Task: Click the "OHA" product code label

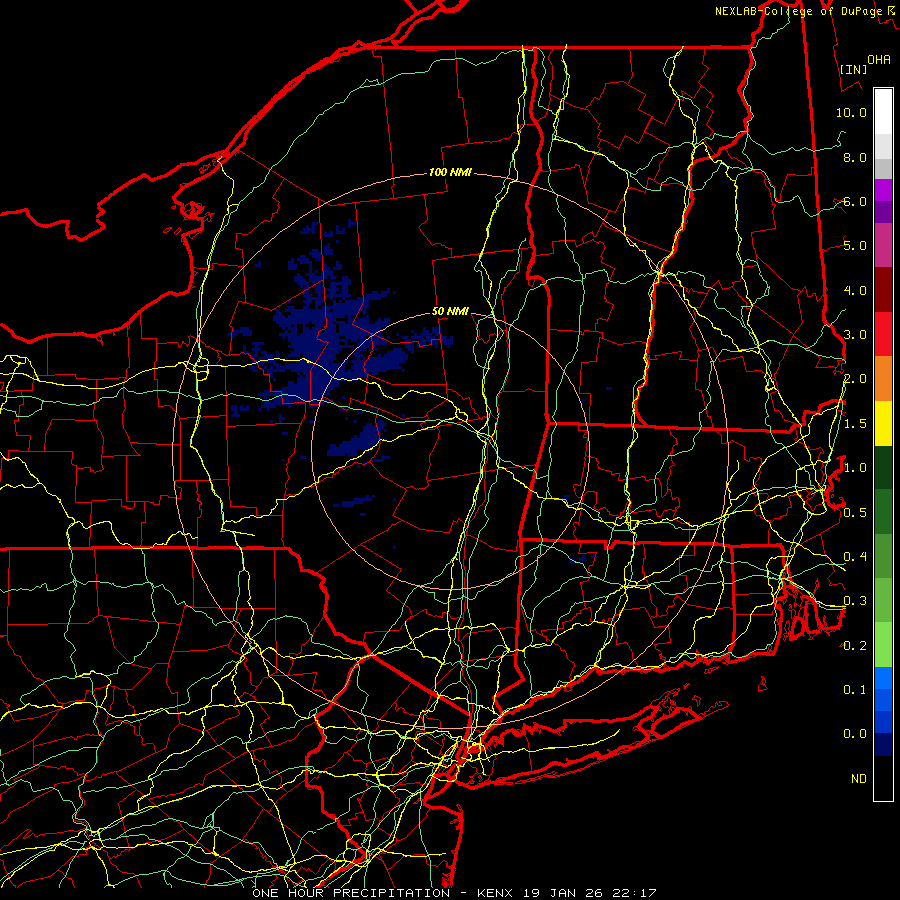Action: (879, 60)
